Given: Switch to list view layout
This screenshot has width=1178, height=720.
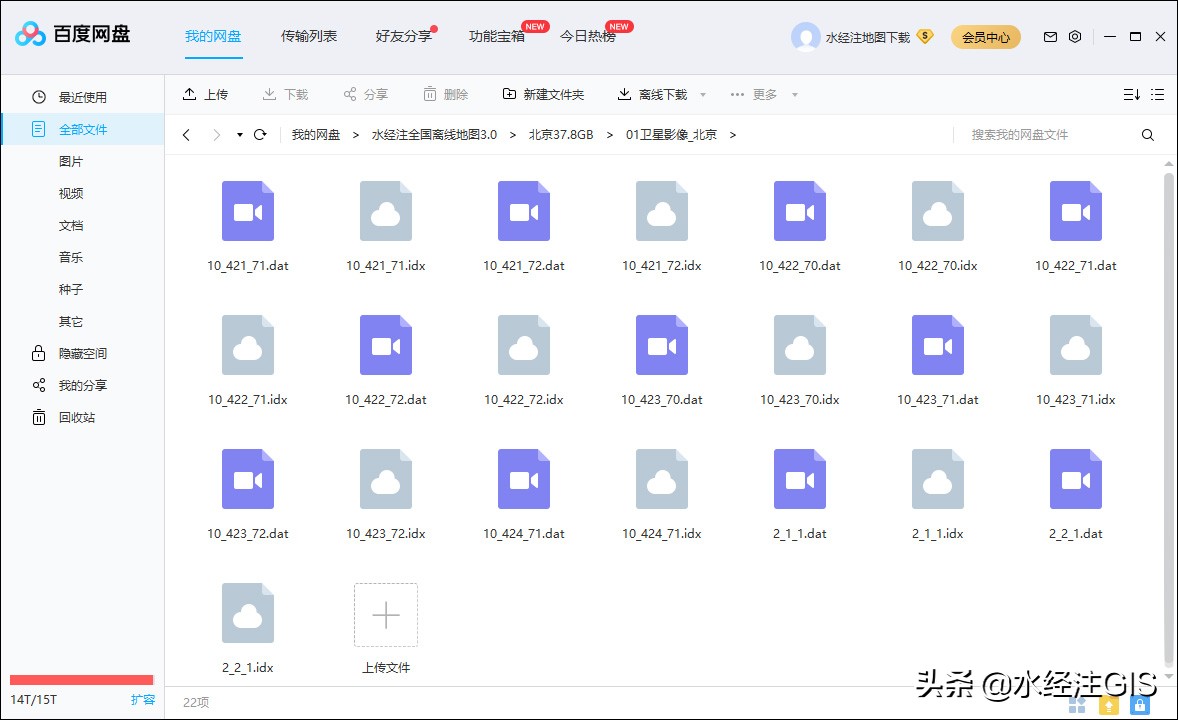Looking at the screenshot, I should coord(1158,94).
